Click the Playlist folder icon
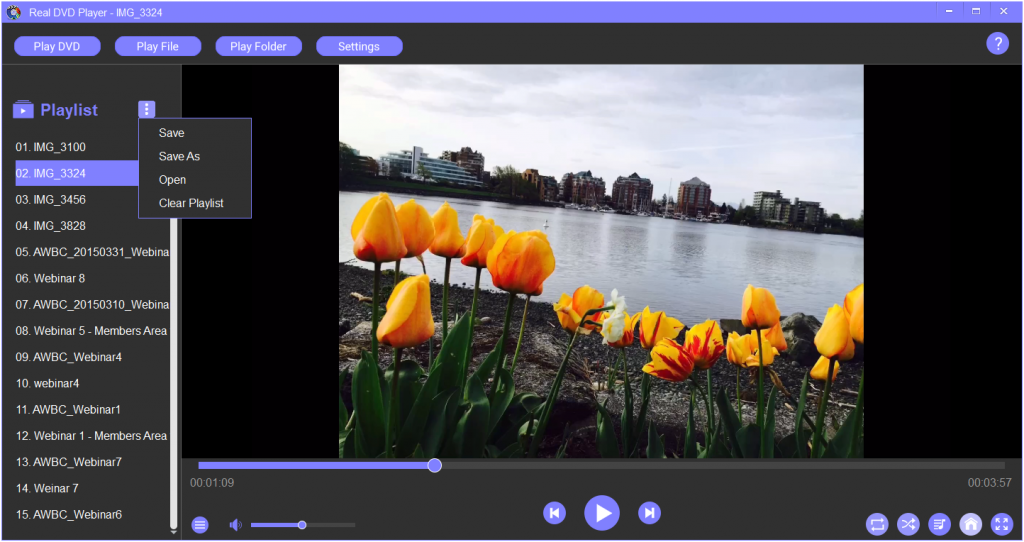Screen dimensions: 1024x542 point(23,110)
